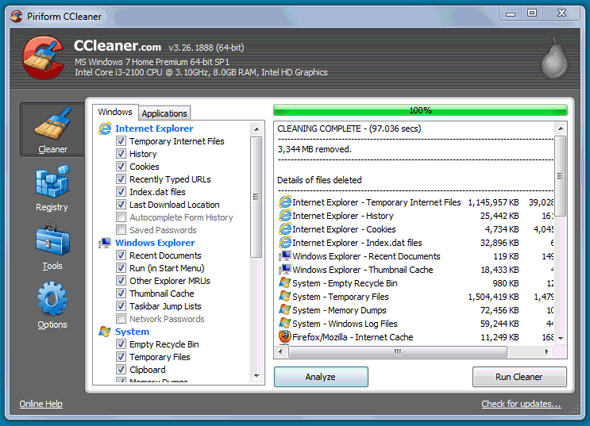Switch to the Applications tab
This screenshot has width=590, height=426.
tap(164, 113)
